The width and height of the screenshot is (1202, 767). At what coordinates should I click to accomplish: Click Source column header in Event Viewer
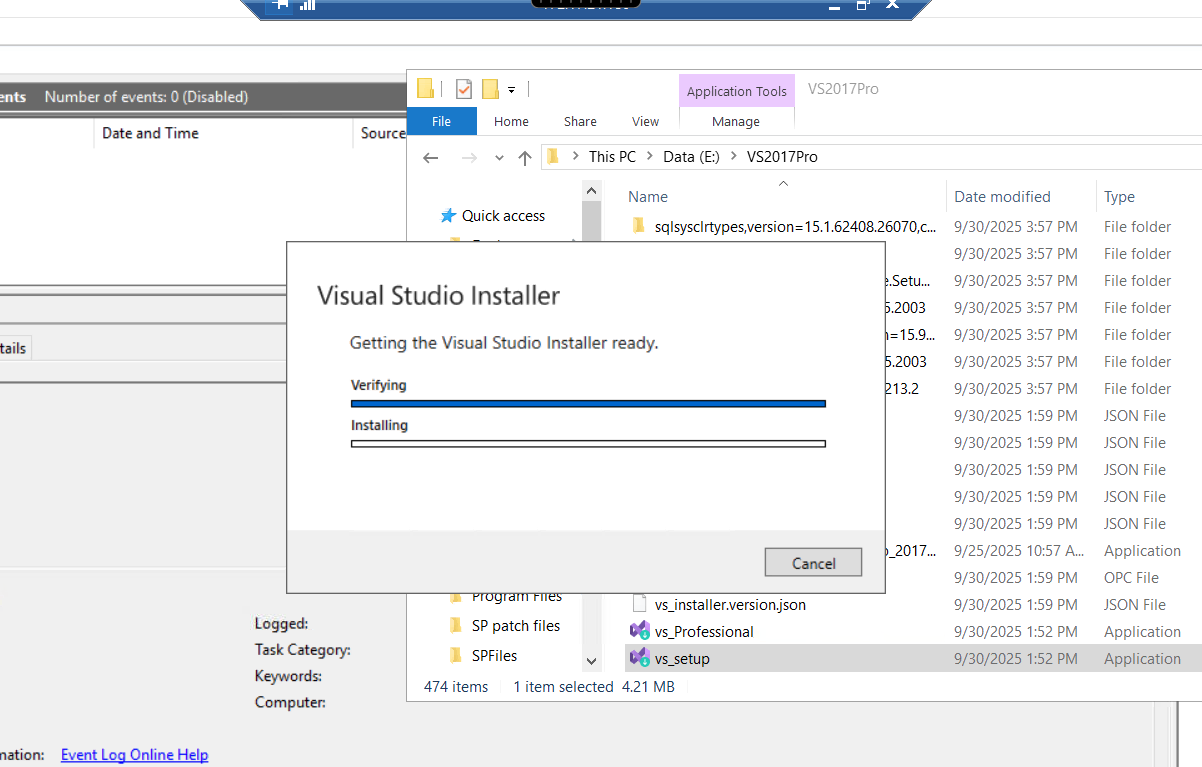click(x=383, y=133)
